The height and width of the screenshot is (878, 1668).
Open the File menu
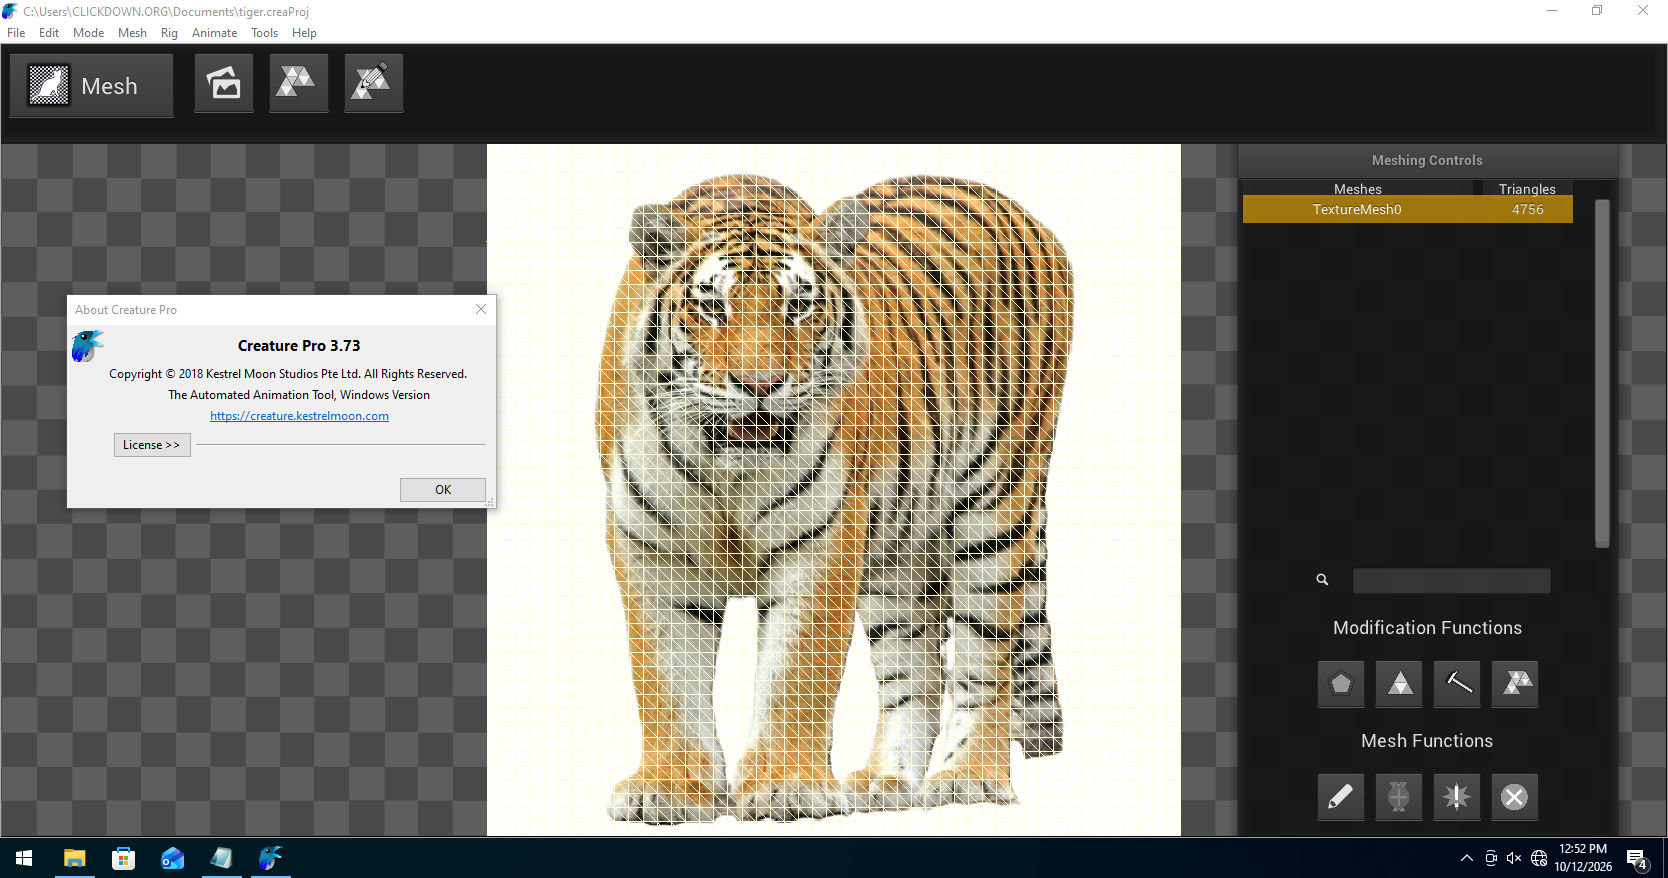pyautogui.click(x=16, y=33)
